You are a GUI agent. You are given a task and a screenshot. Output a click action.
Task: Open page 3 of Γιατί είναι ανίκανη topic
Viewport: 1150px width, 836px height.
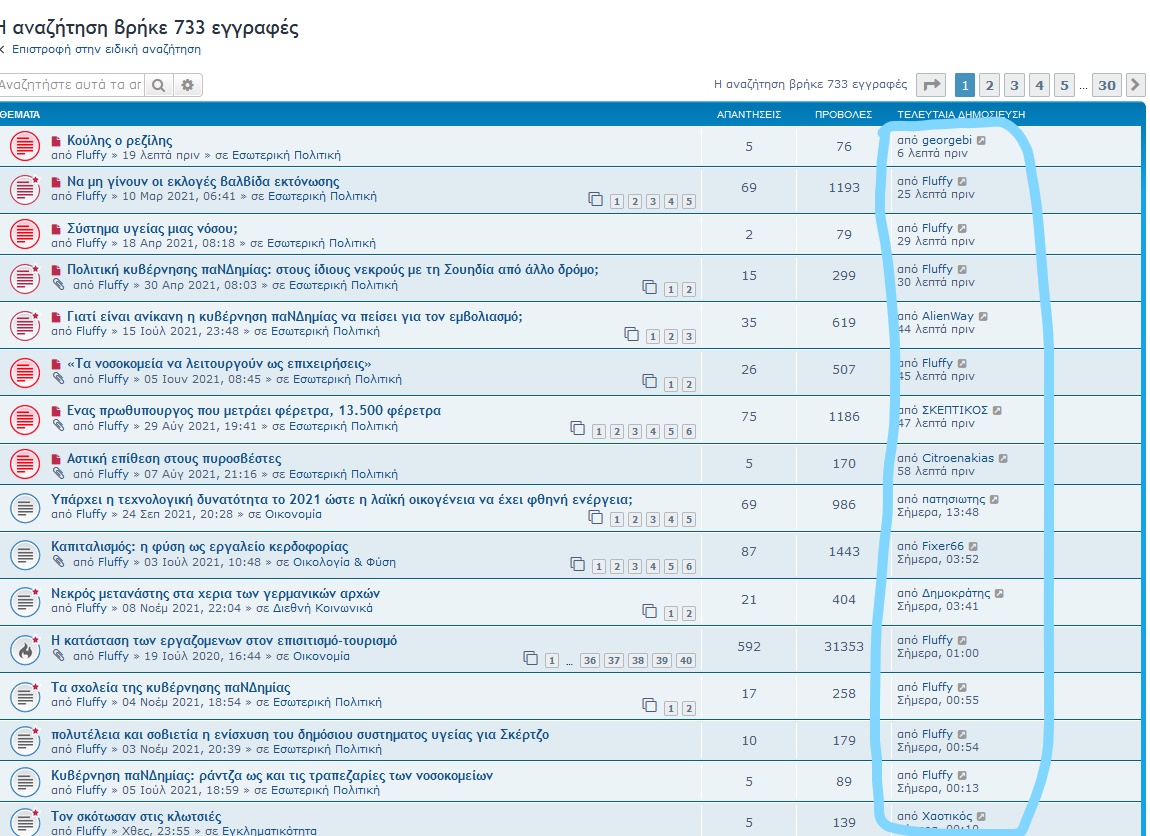pos(689,336)
